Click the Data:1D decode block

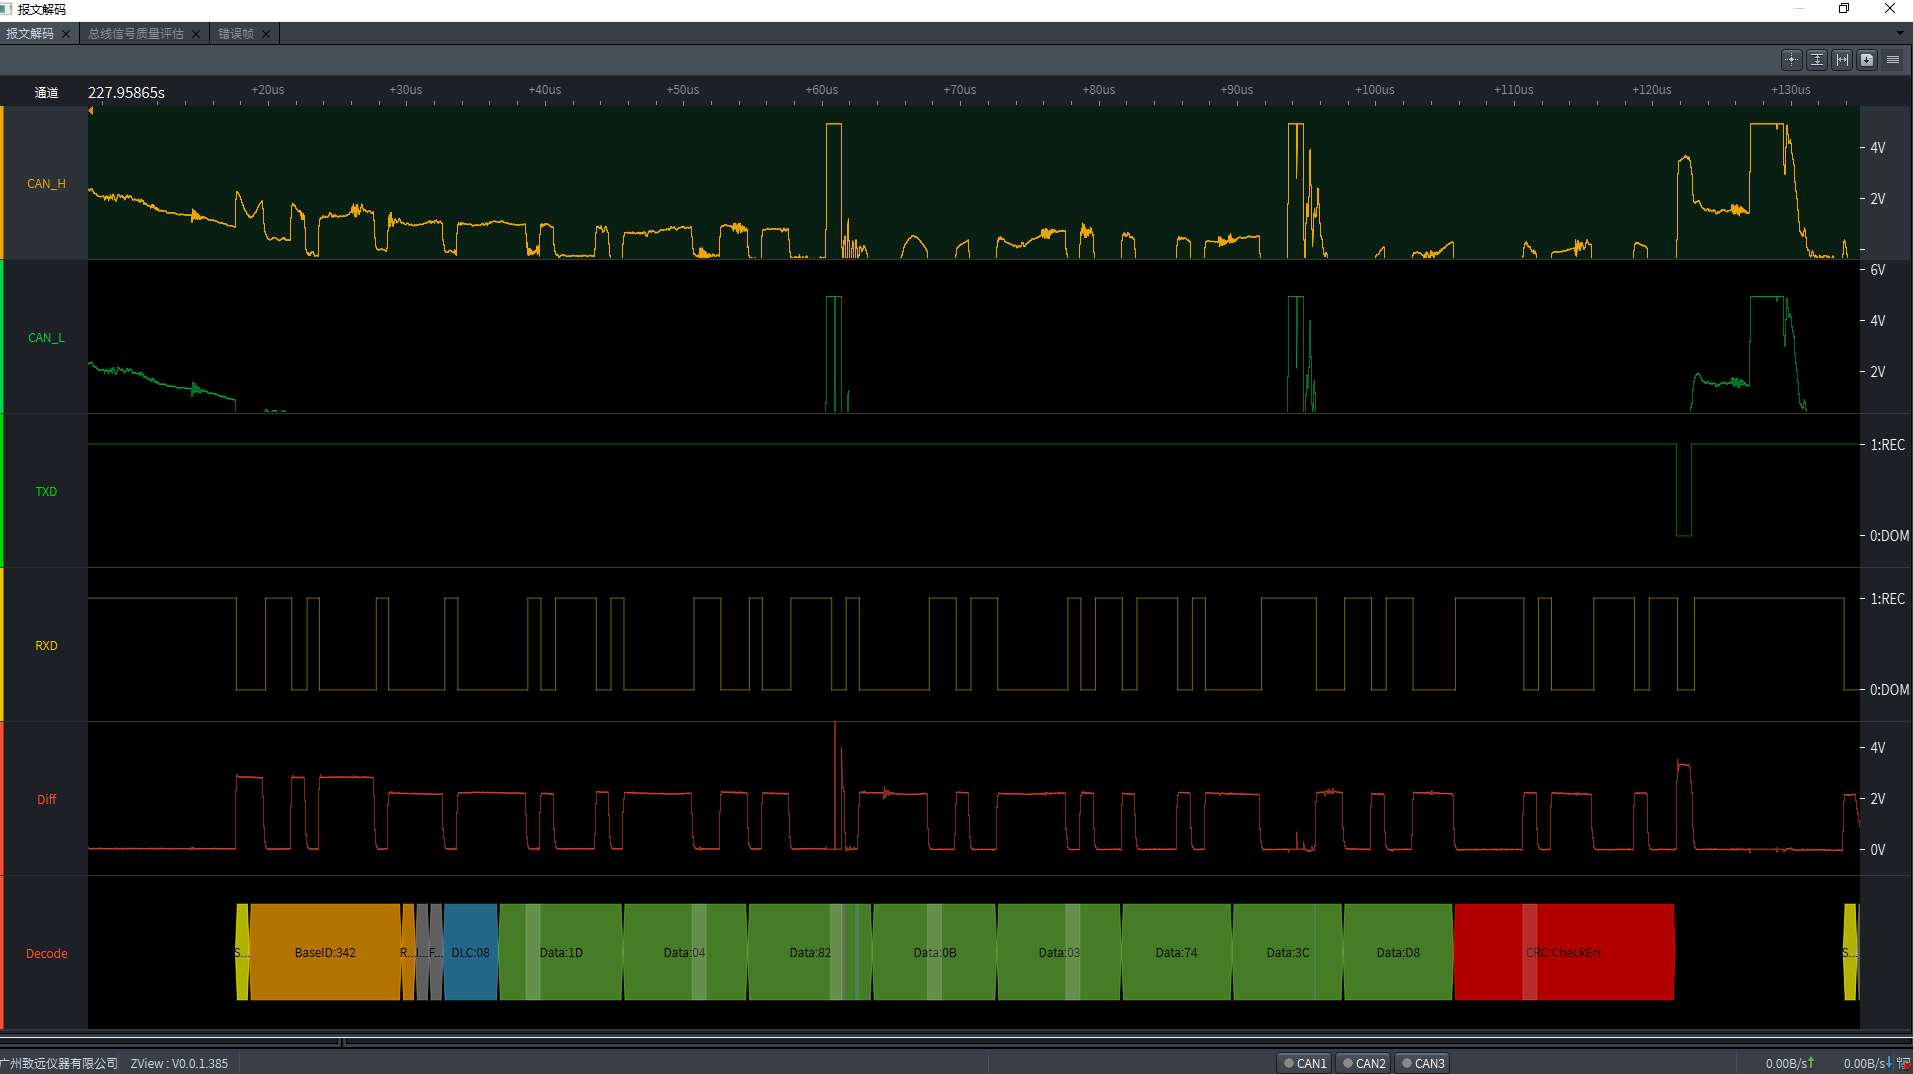point(561,952)
